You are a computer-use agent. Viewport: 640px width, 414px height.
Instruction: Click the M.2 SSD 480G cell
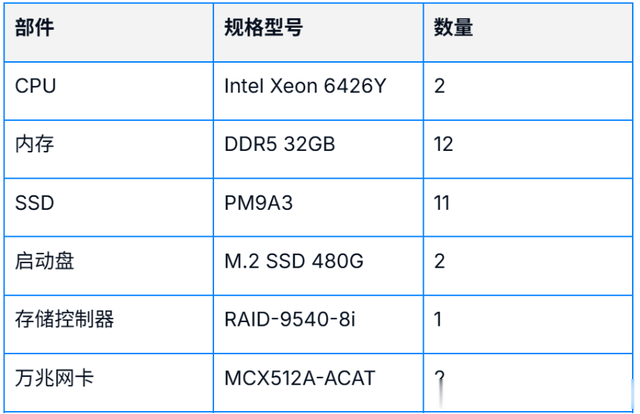point(294,261)
